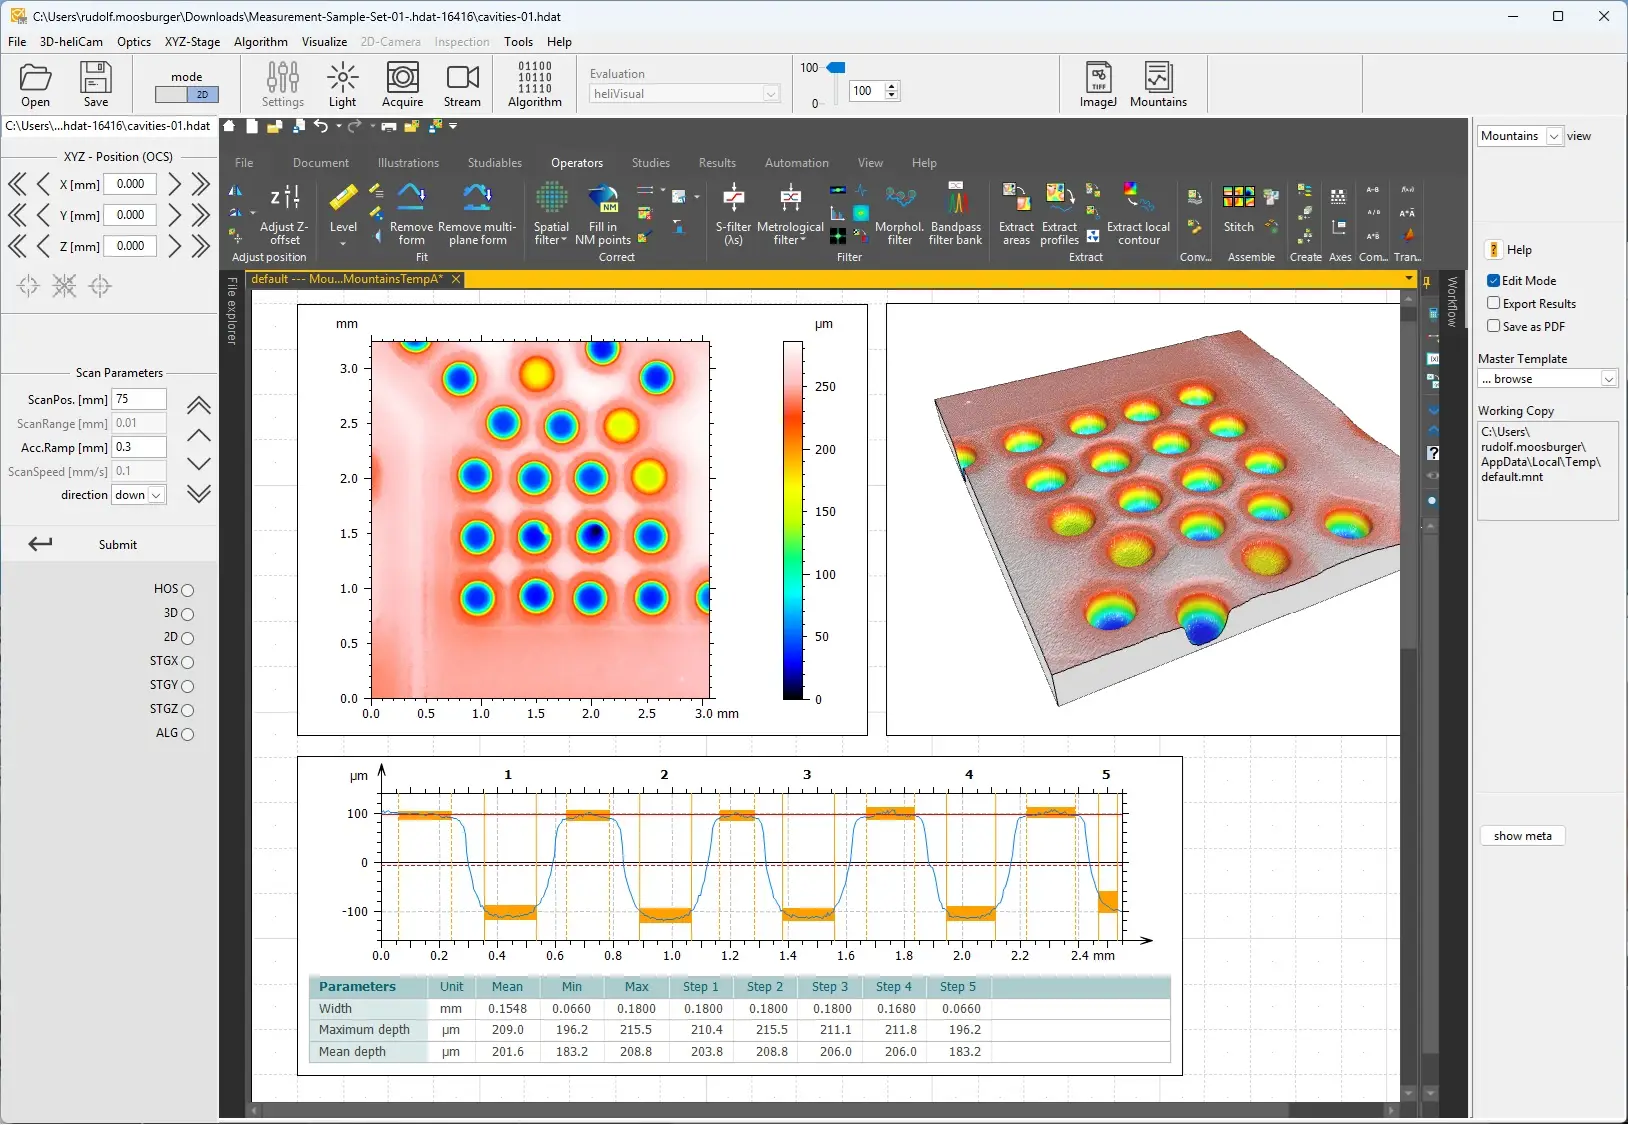
Task: Open the XYZ-Stage menu
Action: pos(192,42)
